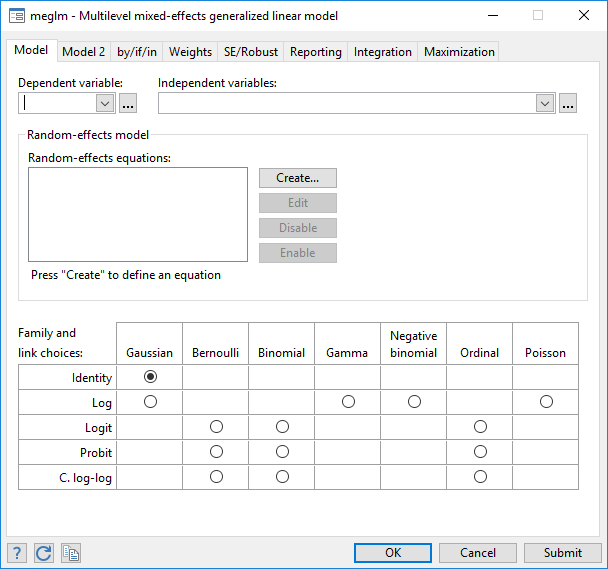Cancel the meglm dialog
Screen dimensions: 608x569
coord(478,553)
